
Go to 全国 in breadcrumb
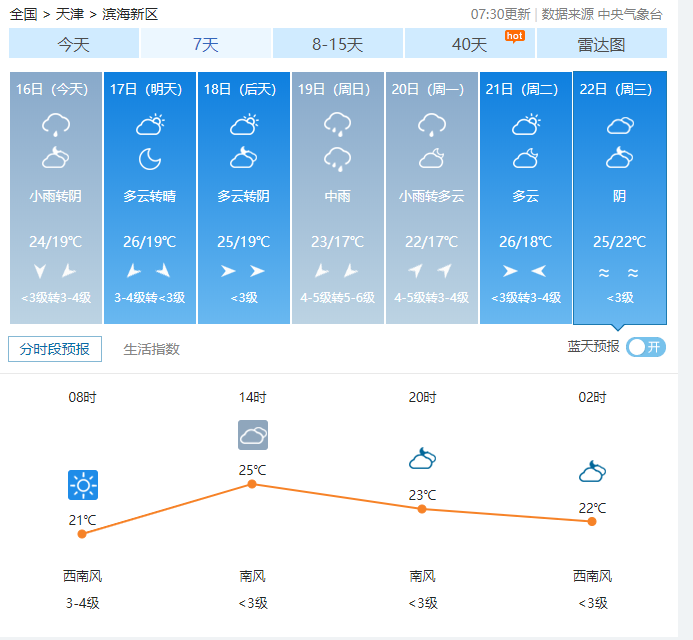pos(23,14)
